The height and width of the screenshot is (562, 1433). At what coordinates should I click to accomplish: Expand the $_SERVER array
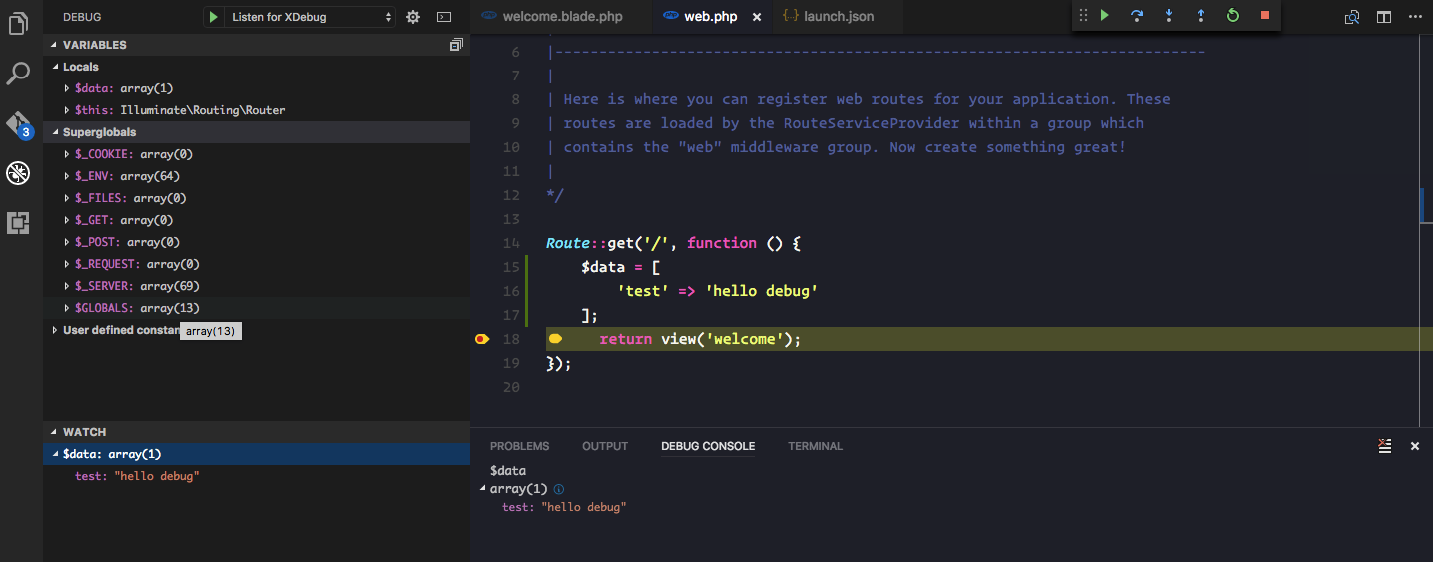67,286
